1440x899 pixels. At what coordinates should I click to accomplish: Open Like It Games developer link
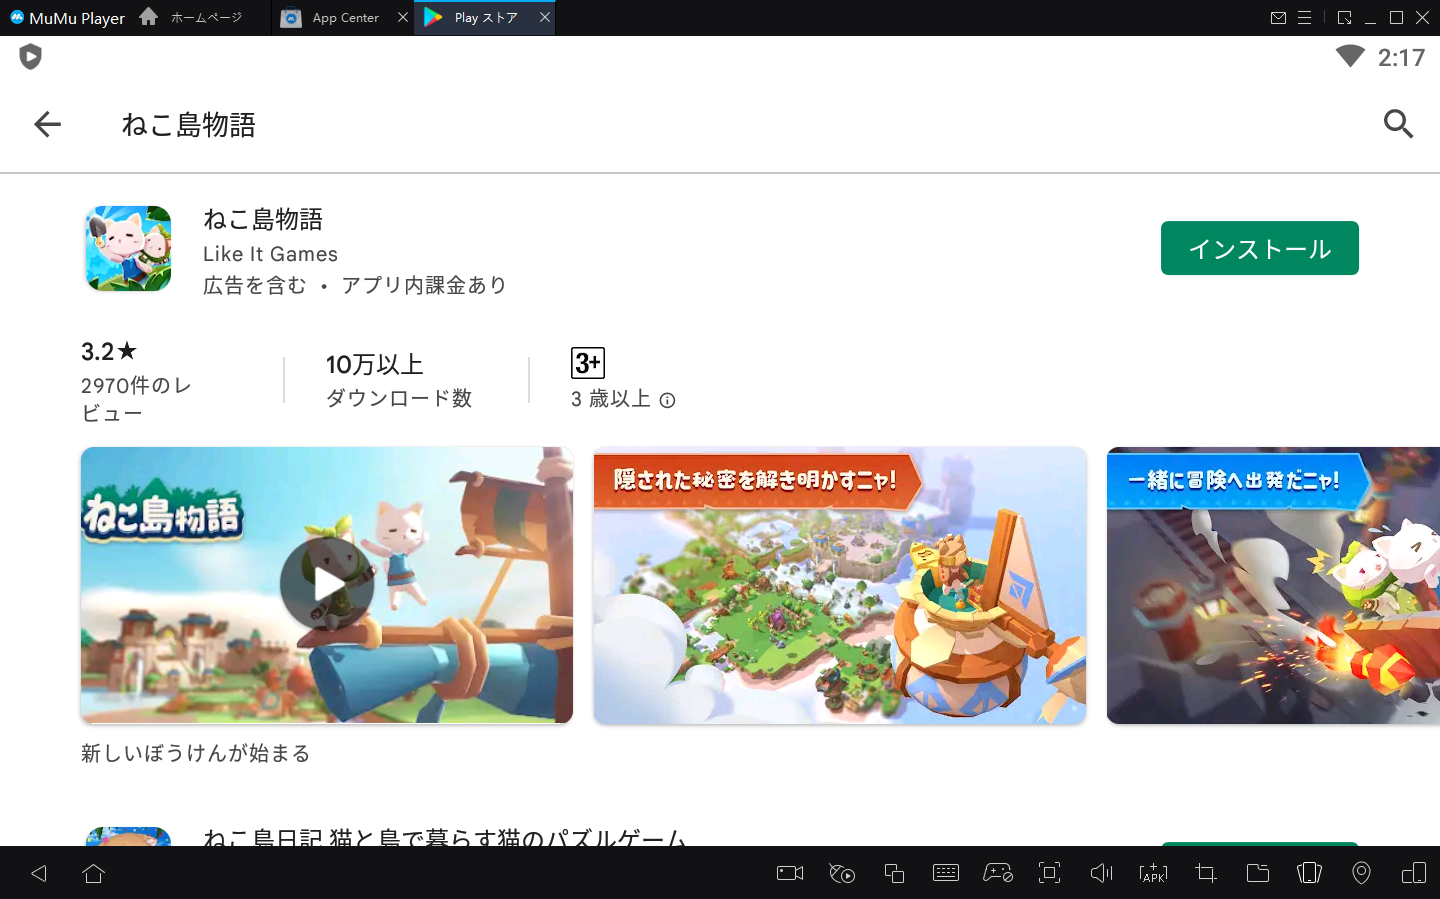click(270, 254)
